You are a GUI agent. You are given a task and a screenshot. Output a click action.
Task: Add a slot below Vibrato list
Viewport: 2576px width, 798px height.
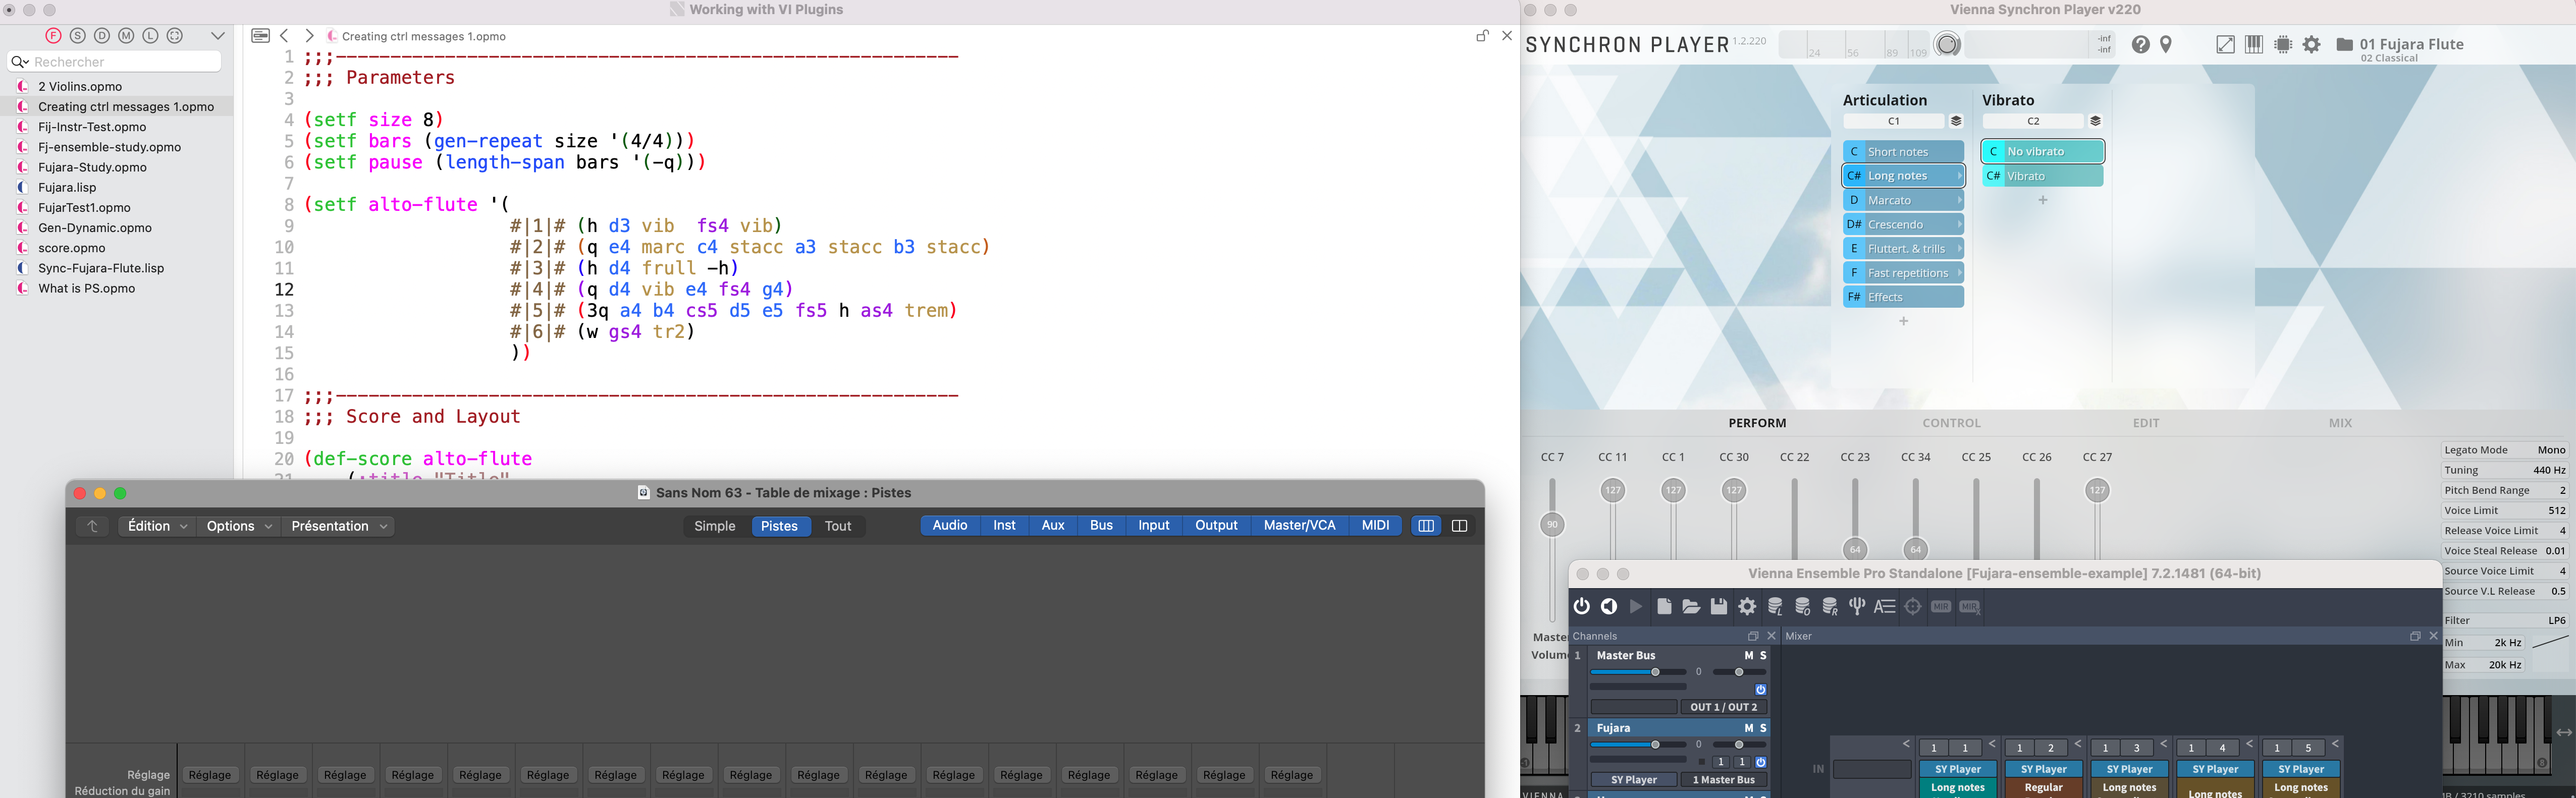coord(2043,200)
